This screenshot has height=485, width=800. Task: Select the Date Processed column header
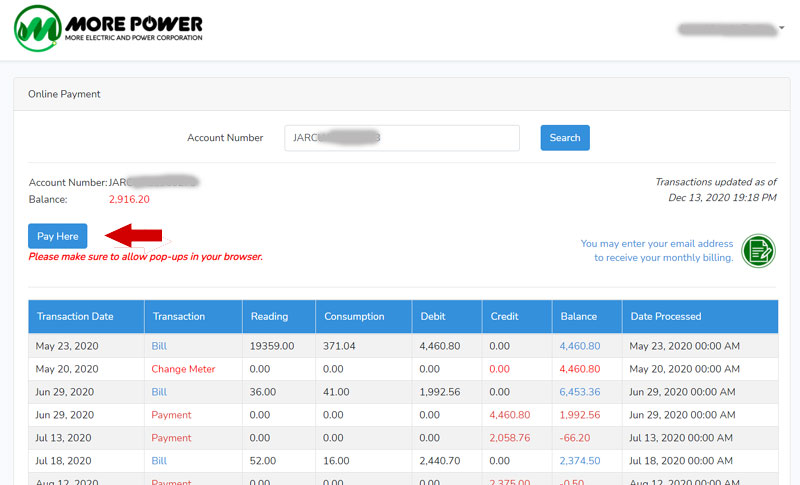pos(665,317)
